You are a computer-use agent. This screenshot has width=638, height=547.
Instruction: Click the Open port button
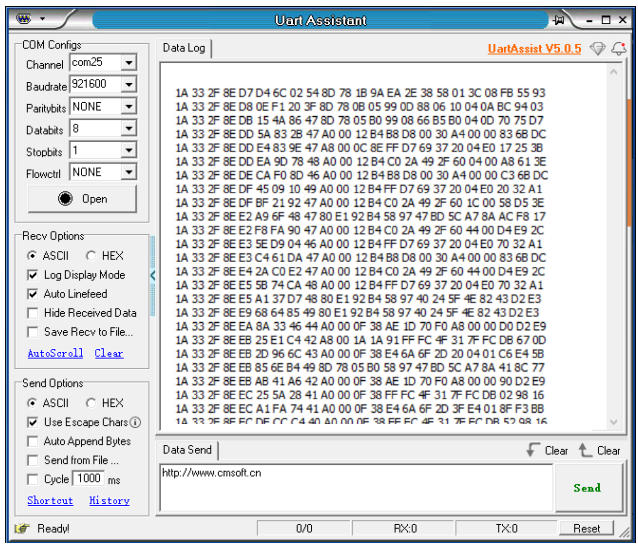(82, 199)
